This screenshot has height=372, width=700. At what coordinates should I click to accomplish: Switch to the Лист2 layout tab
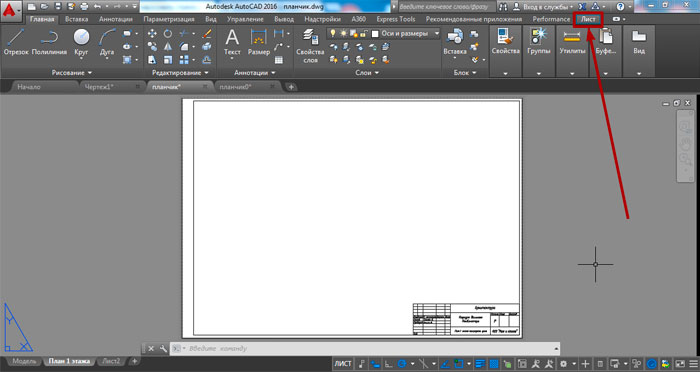[x=111, y=361]
